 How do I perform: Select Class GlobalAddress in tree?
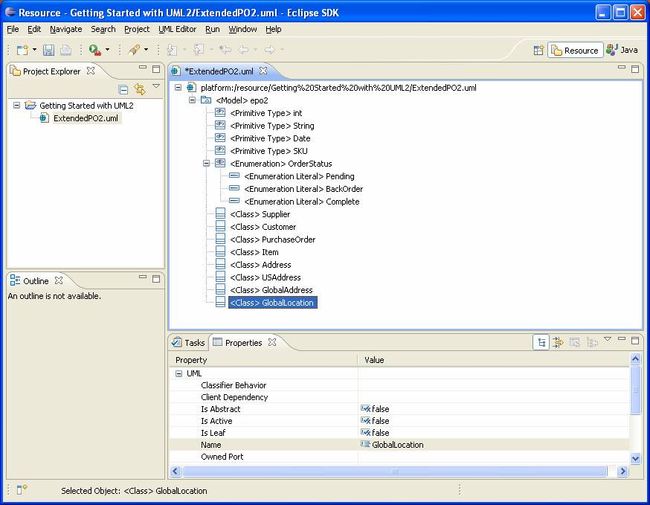(271, 290)
